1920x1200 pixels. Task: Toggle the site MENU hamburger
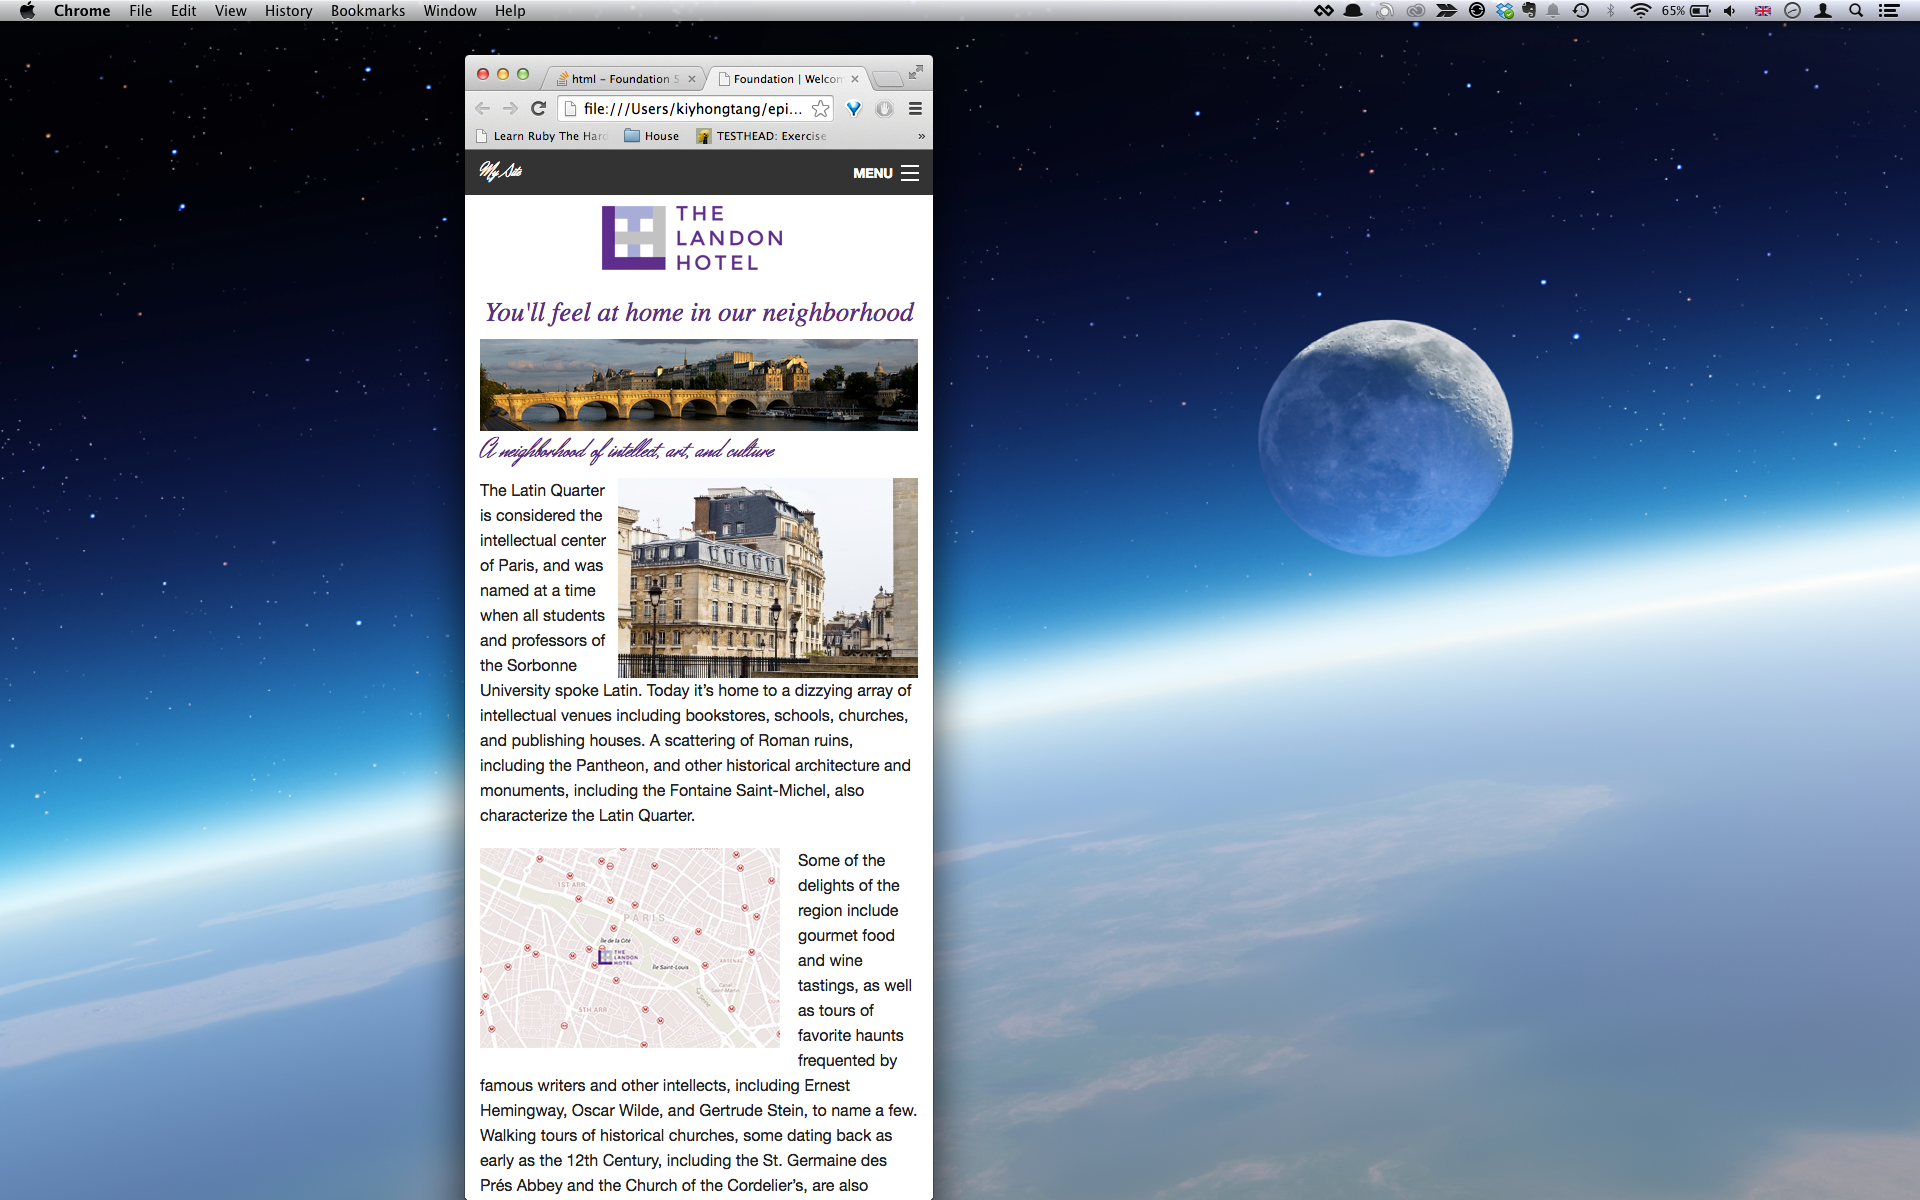[886, 173]
